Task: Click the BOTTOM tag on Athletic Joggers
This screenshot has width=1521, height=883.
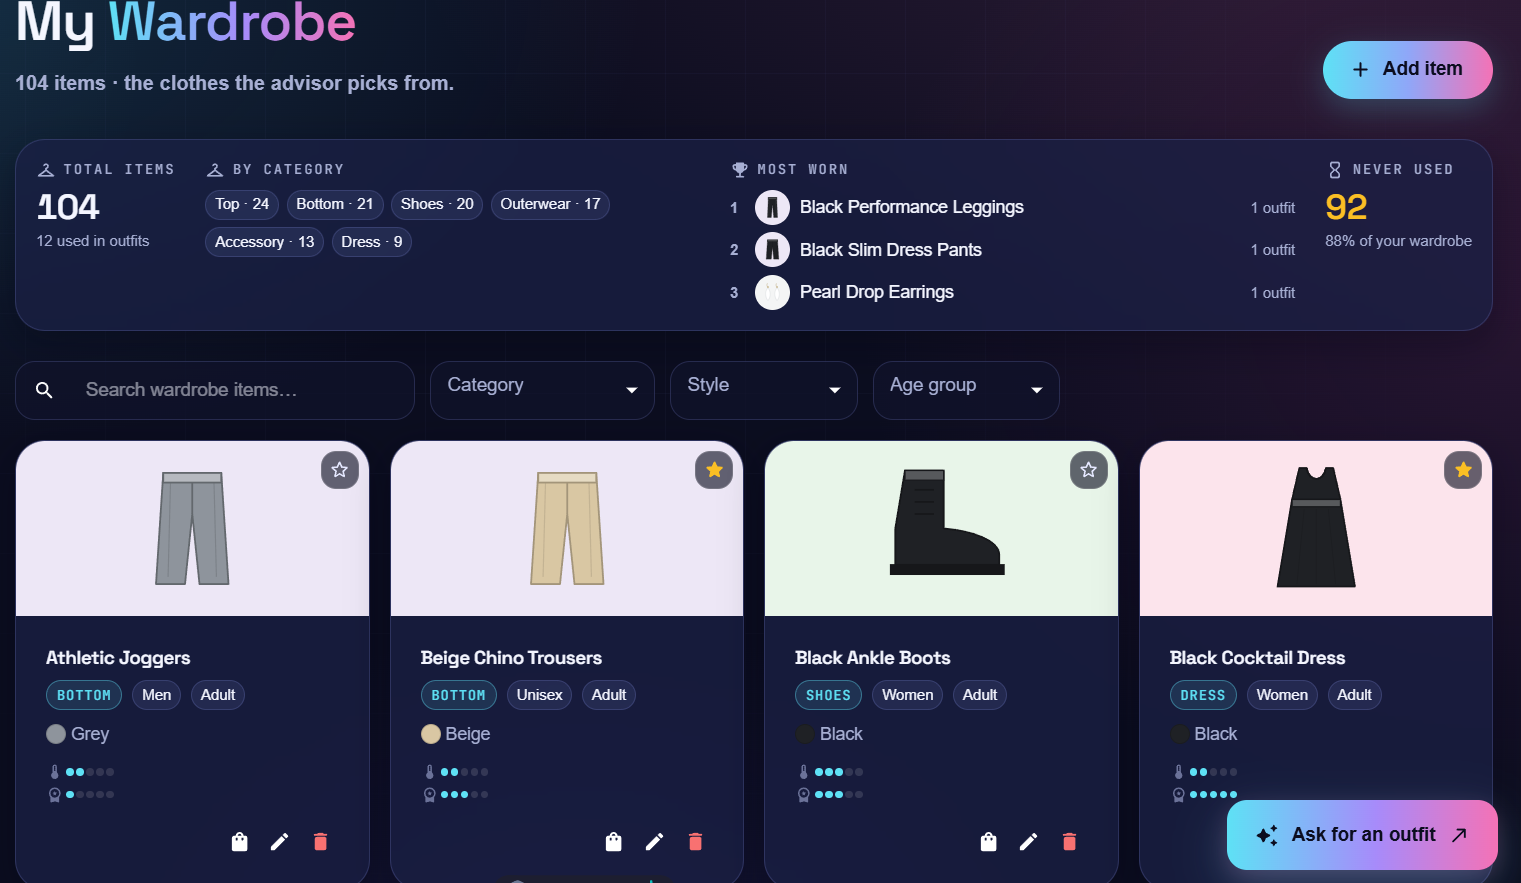Action: click(x=84, y=695)
